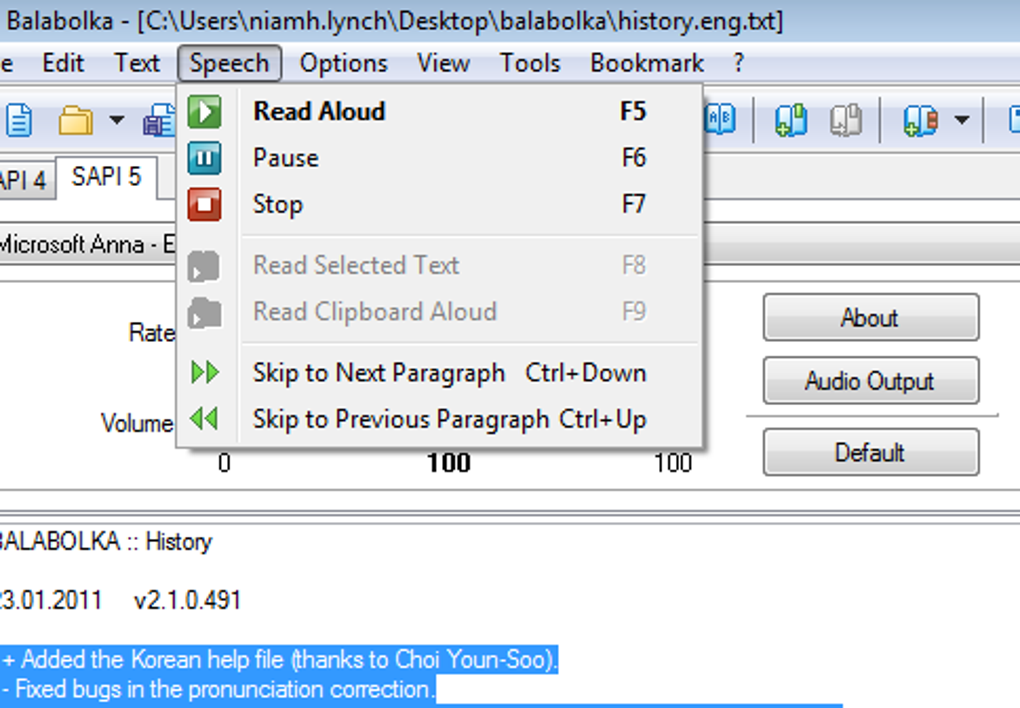Click the Skip to Previous Paragraph arrows icon
Image resolution: width=1020 pixels, height=708 pixels.
[205, 418]
